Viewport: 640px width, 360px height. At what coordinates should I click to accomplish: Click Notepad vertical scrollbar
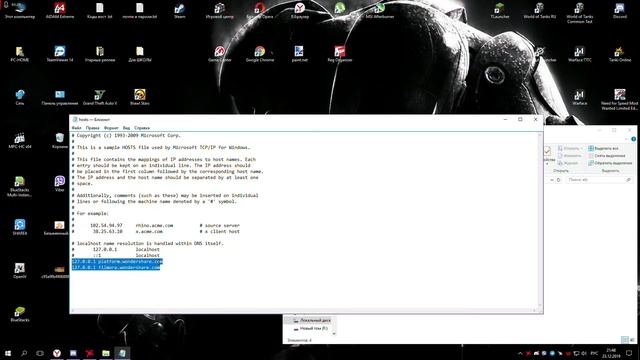click(x=540, y=221)
